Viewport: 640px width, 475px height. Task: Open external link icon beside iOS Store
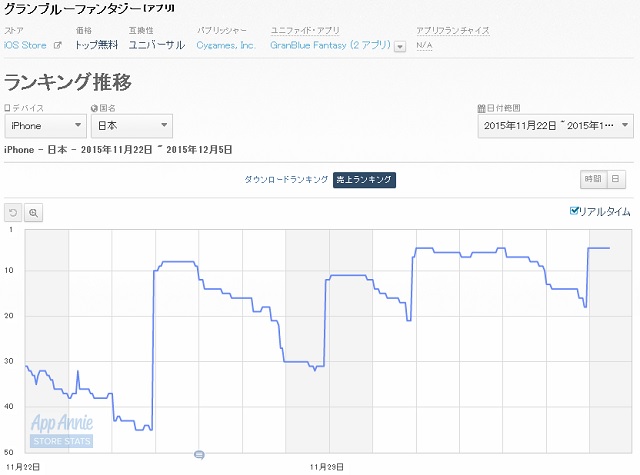[x=57, y=46]
